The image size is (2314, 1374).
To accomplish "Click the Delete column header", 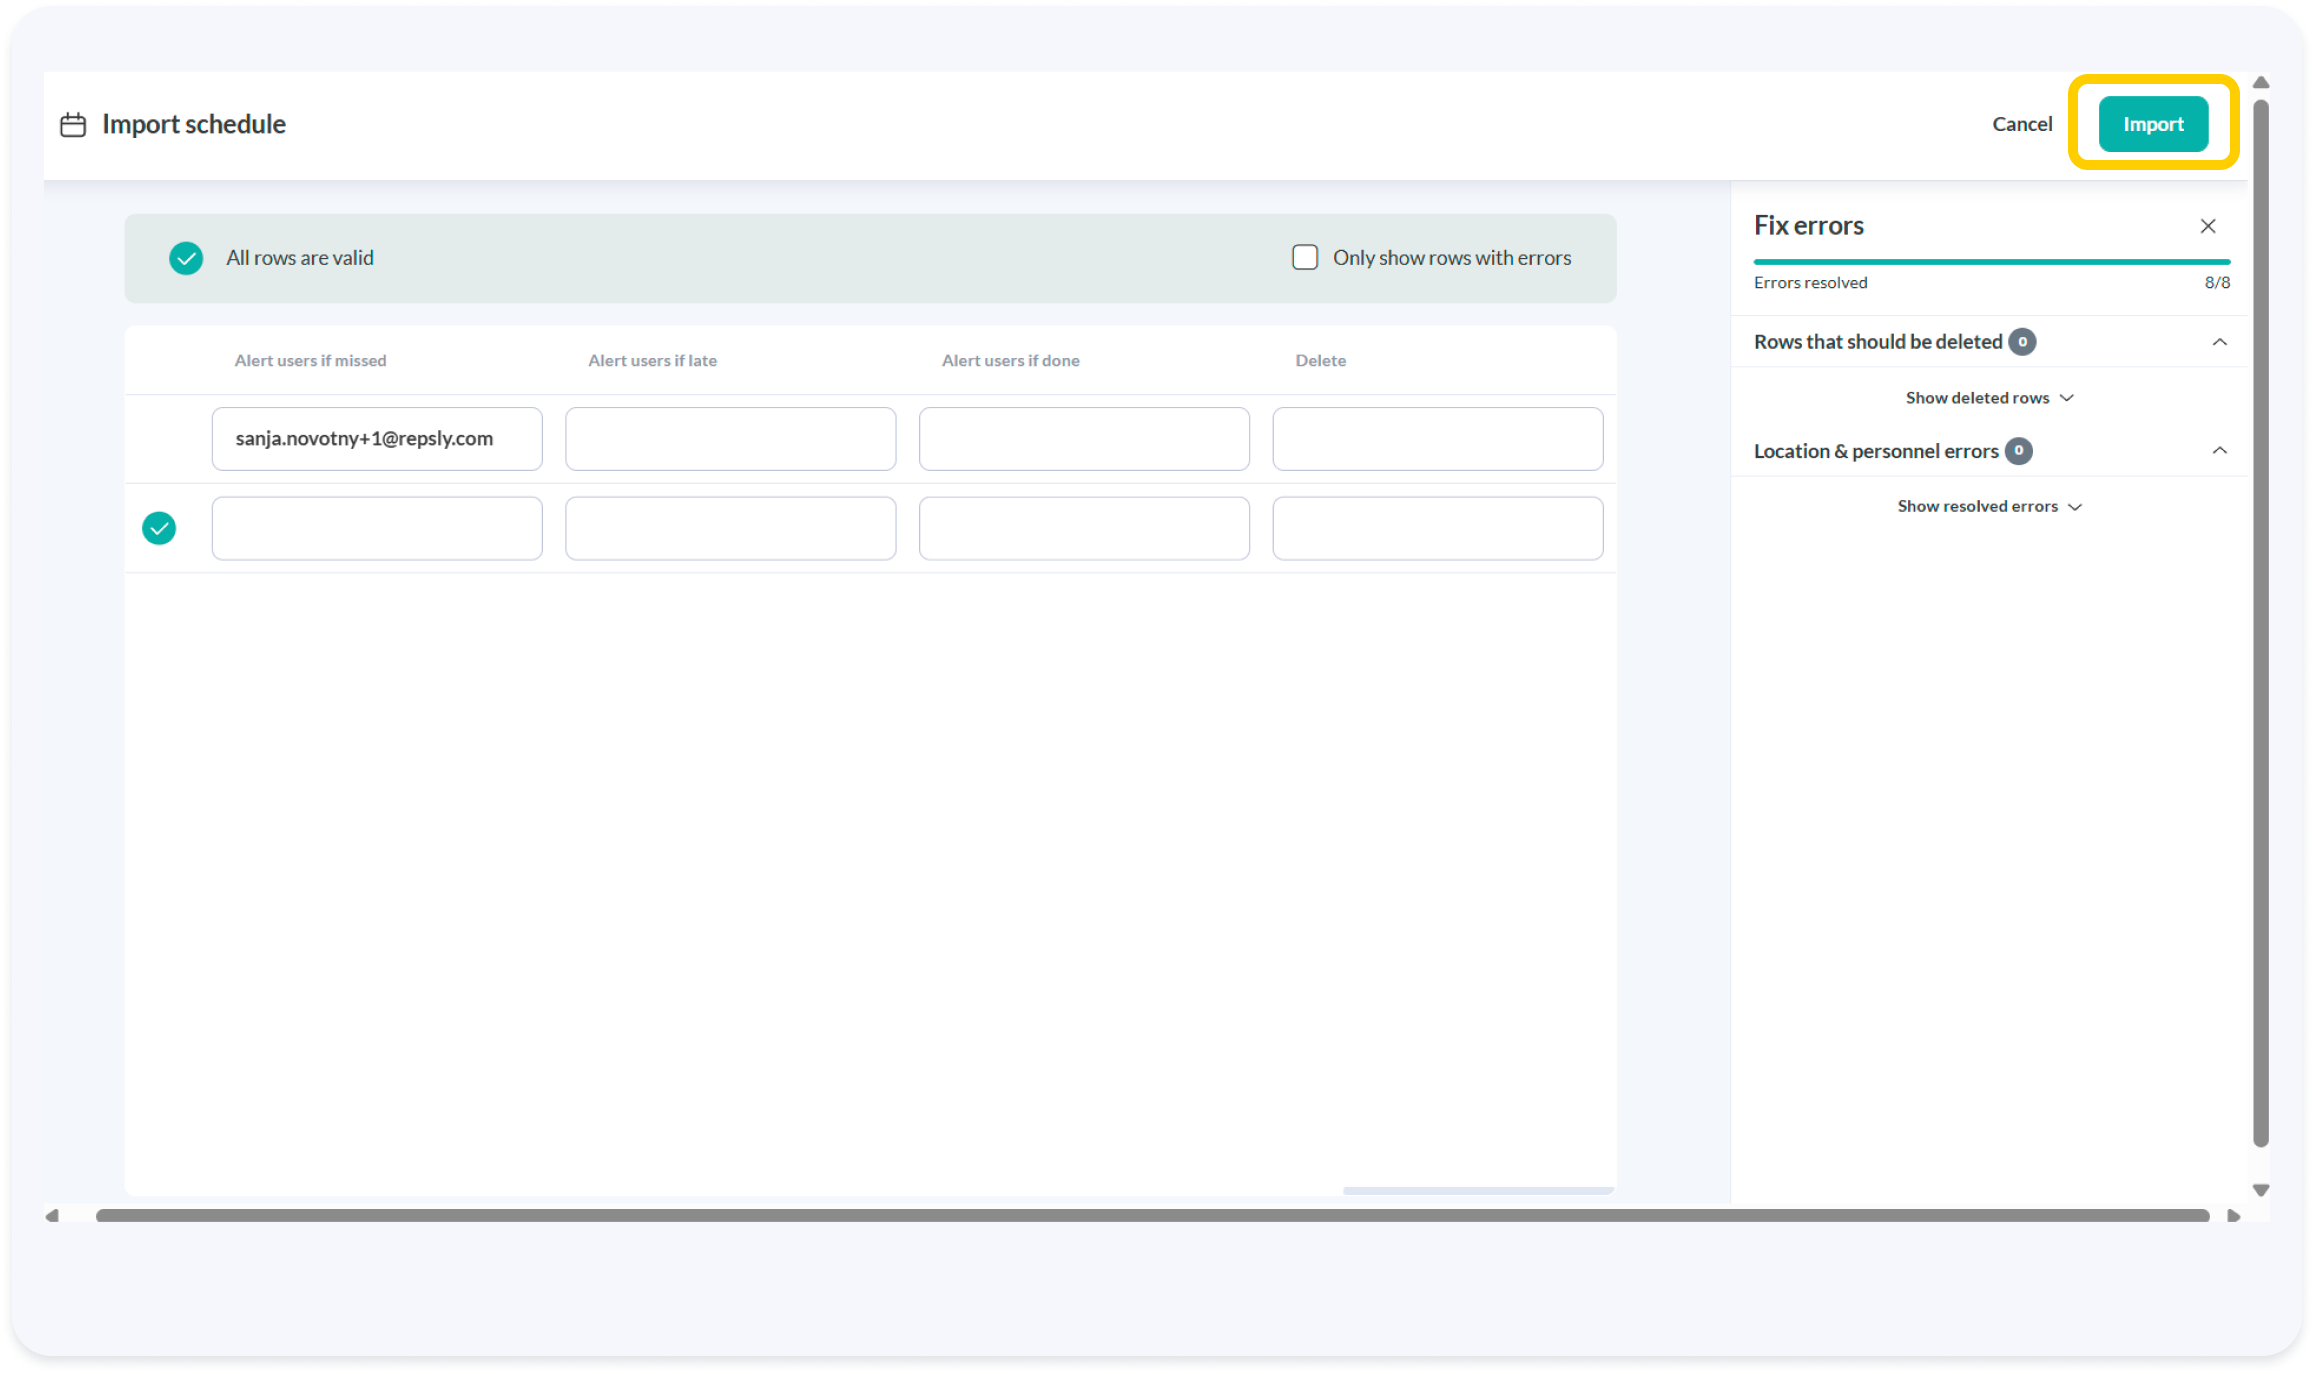I will (x=1320, y=361).
